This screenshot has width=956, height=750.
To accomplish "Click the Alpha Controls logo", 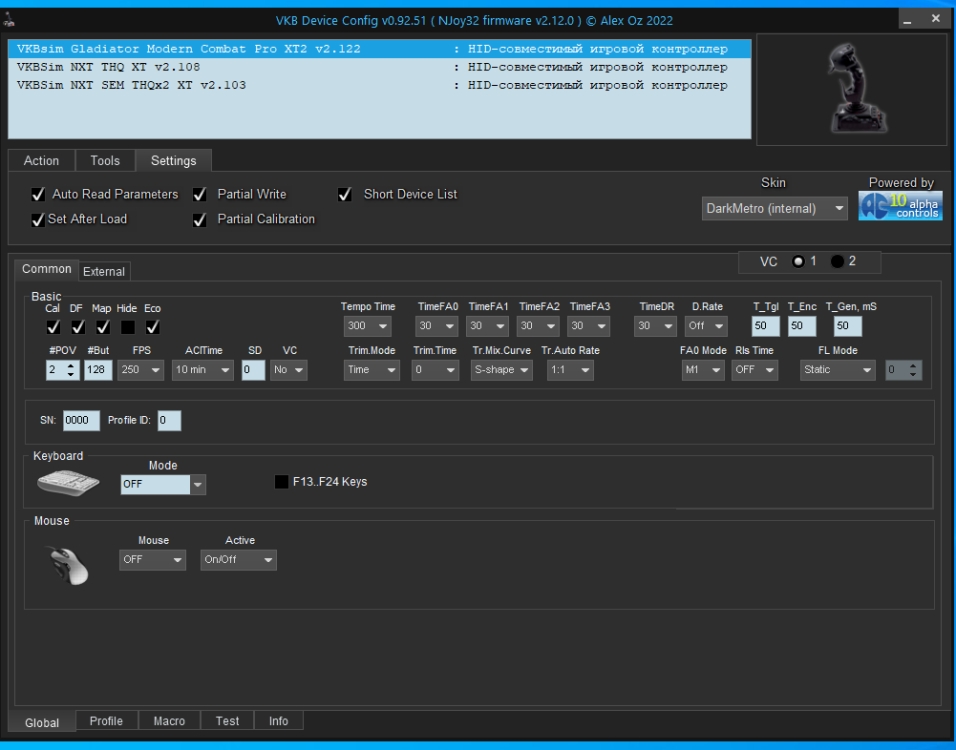I will pyautogui.click(x=900, y=205).
